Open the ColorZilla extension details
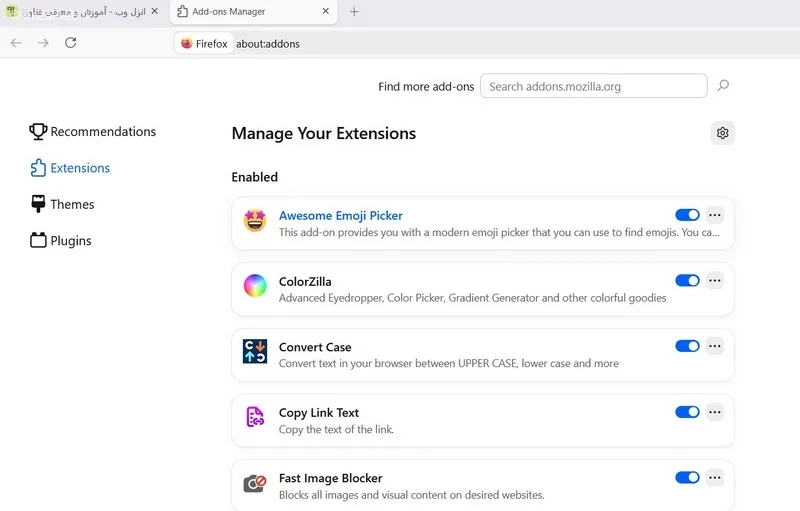 tap(305, 282)
